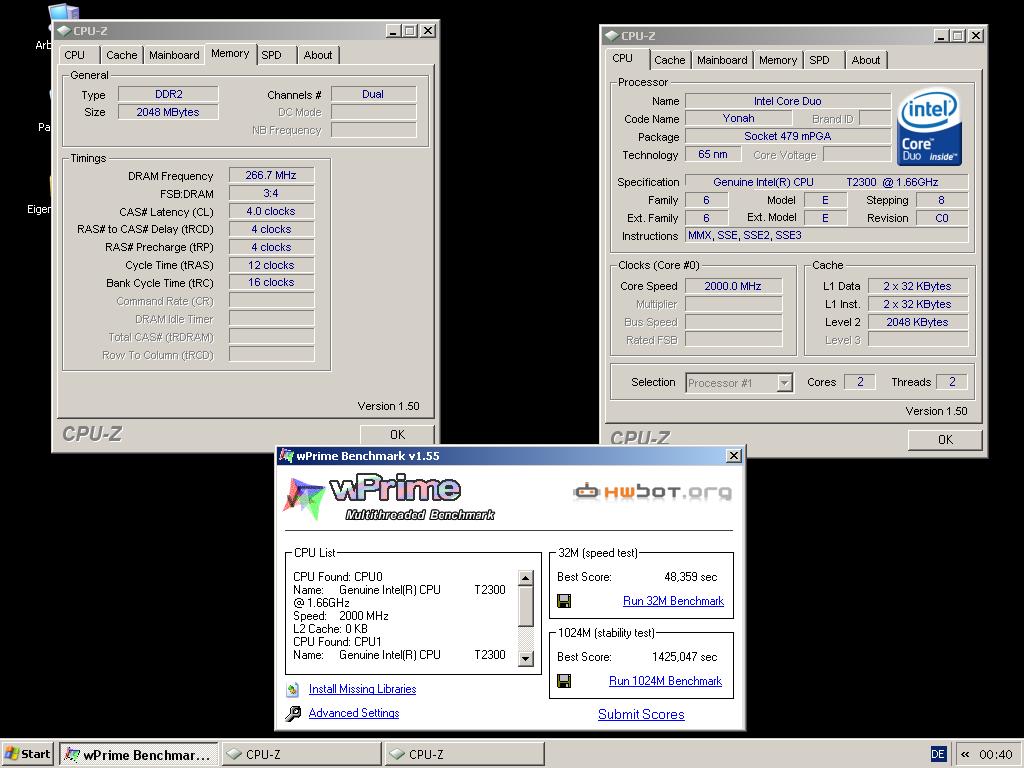Image resolution: width=1024 pixels, height=768 pixels.
Task: Click the Advanced Settings wrench icon
Action: pos(293,713)
